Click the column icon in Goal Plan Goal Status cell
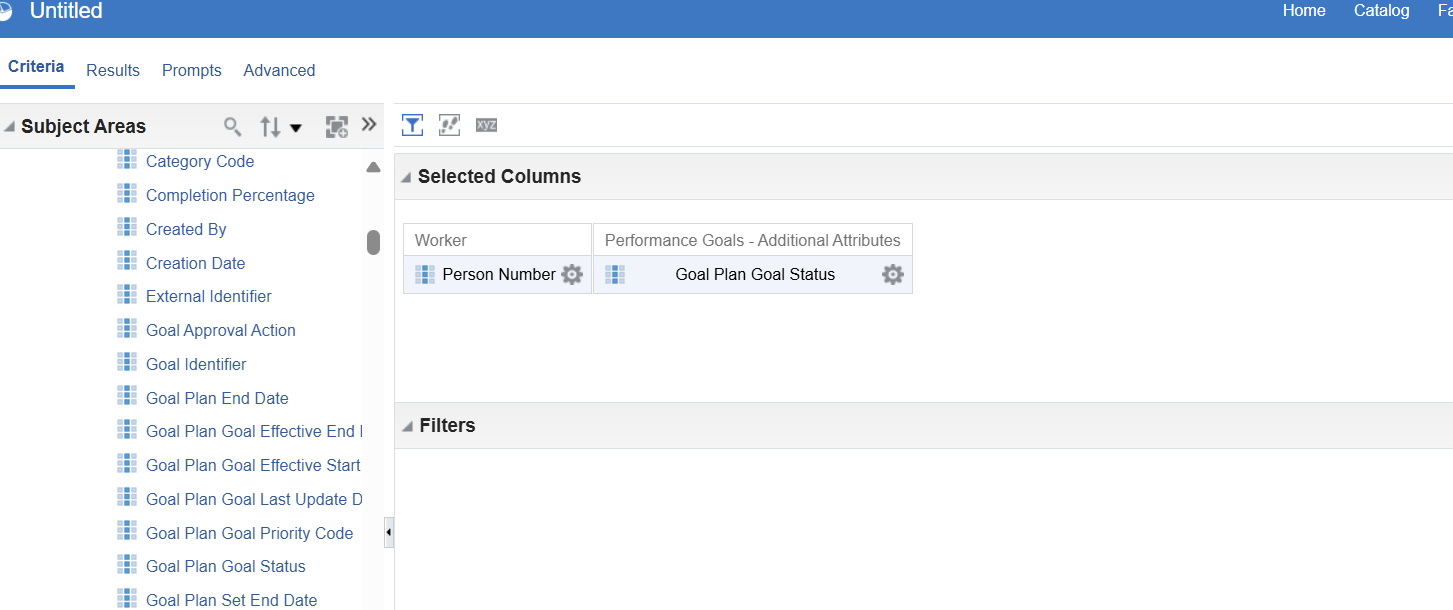 click(615, 274)
